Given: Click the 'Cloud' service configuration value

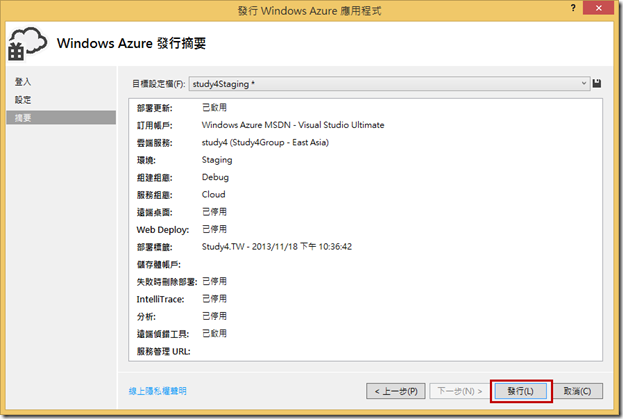Looking at the screenshot, I should [213, 195].
